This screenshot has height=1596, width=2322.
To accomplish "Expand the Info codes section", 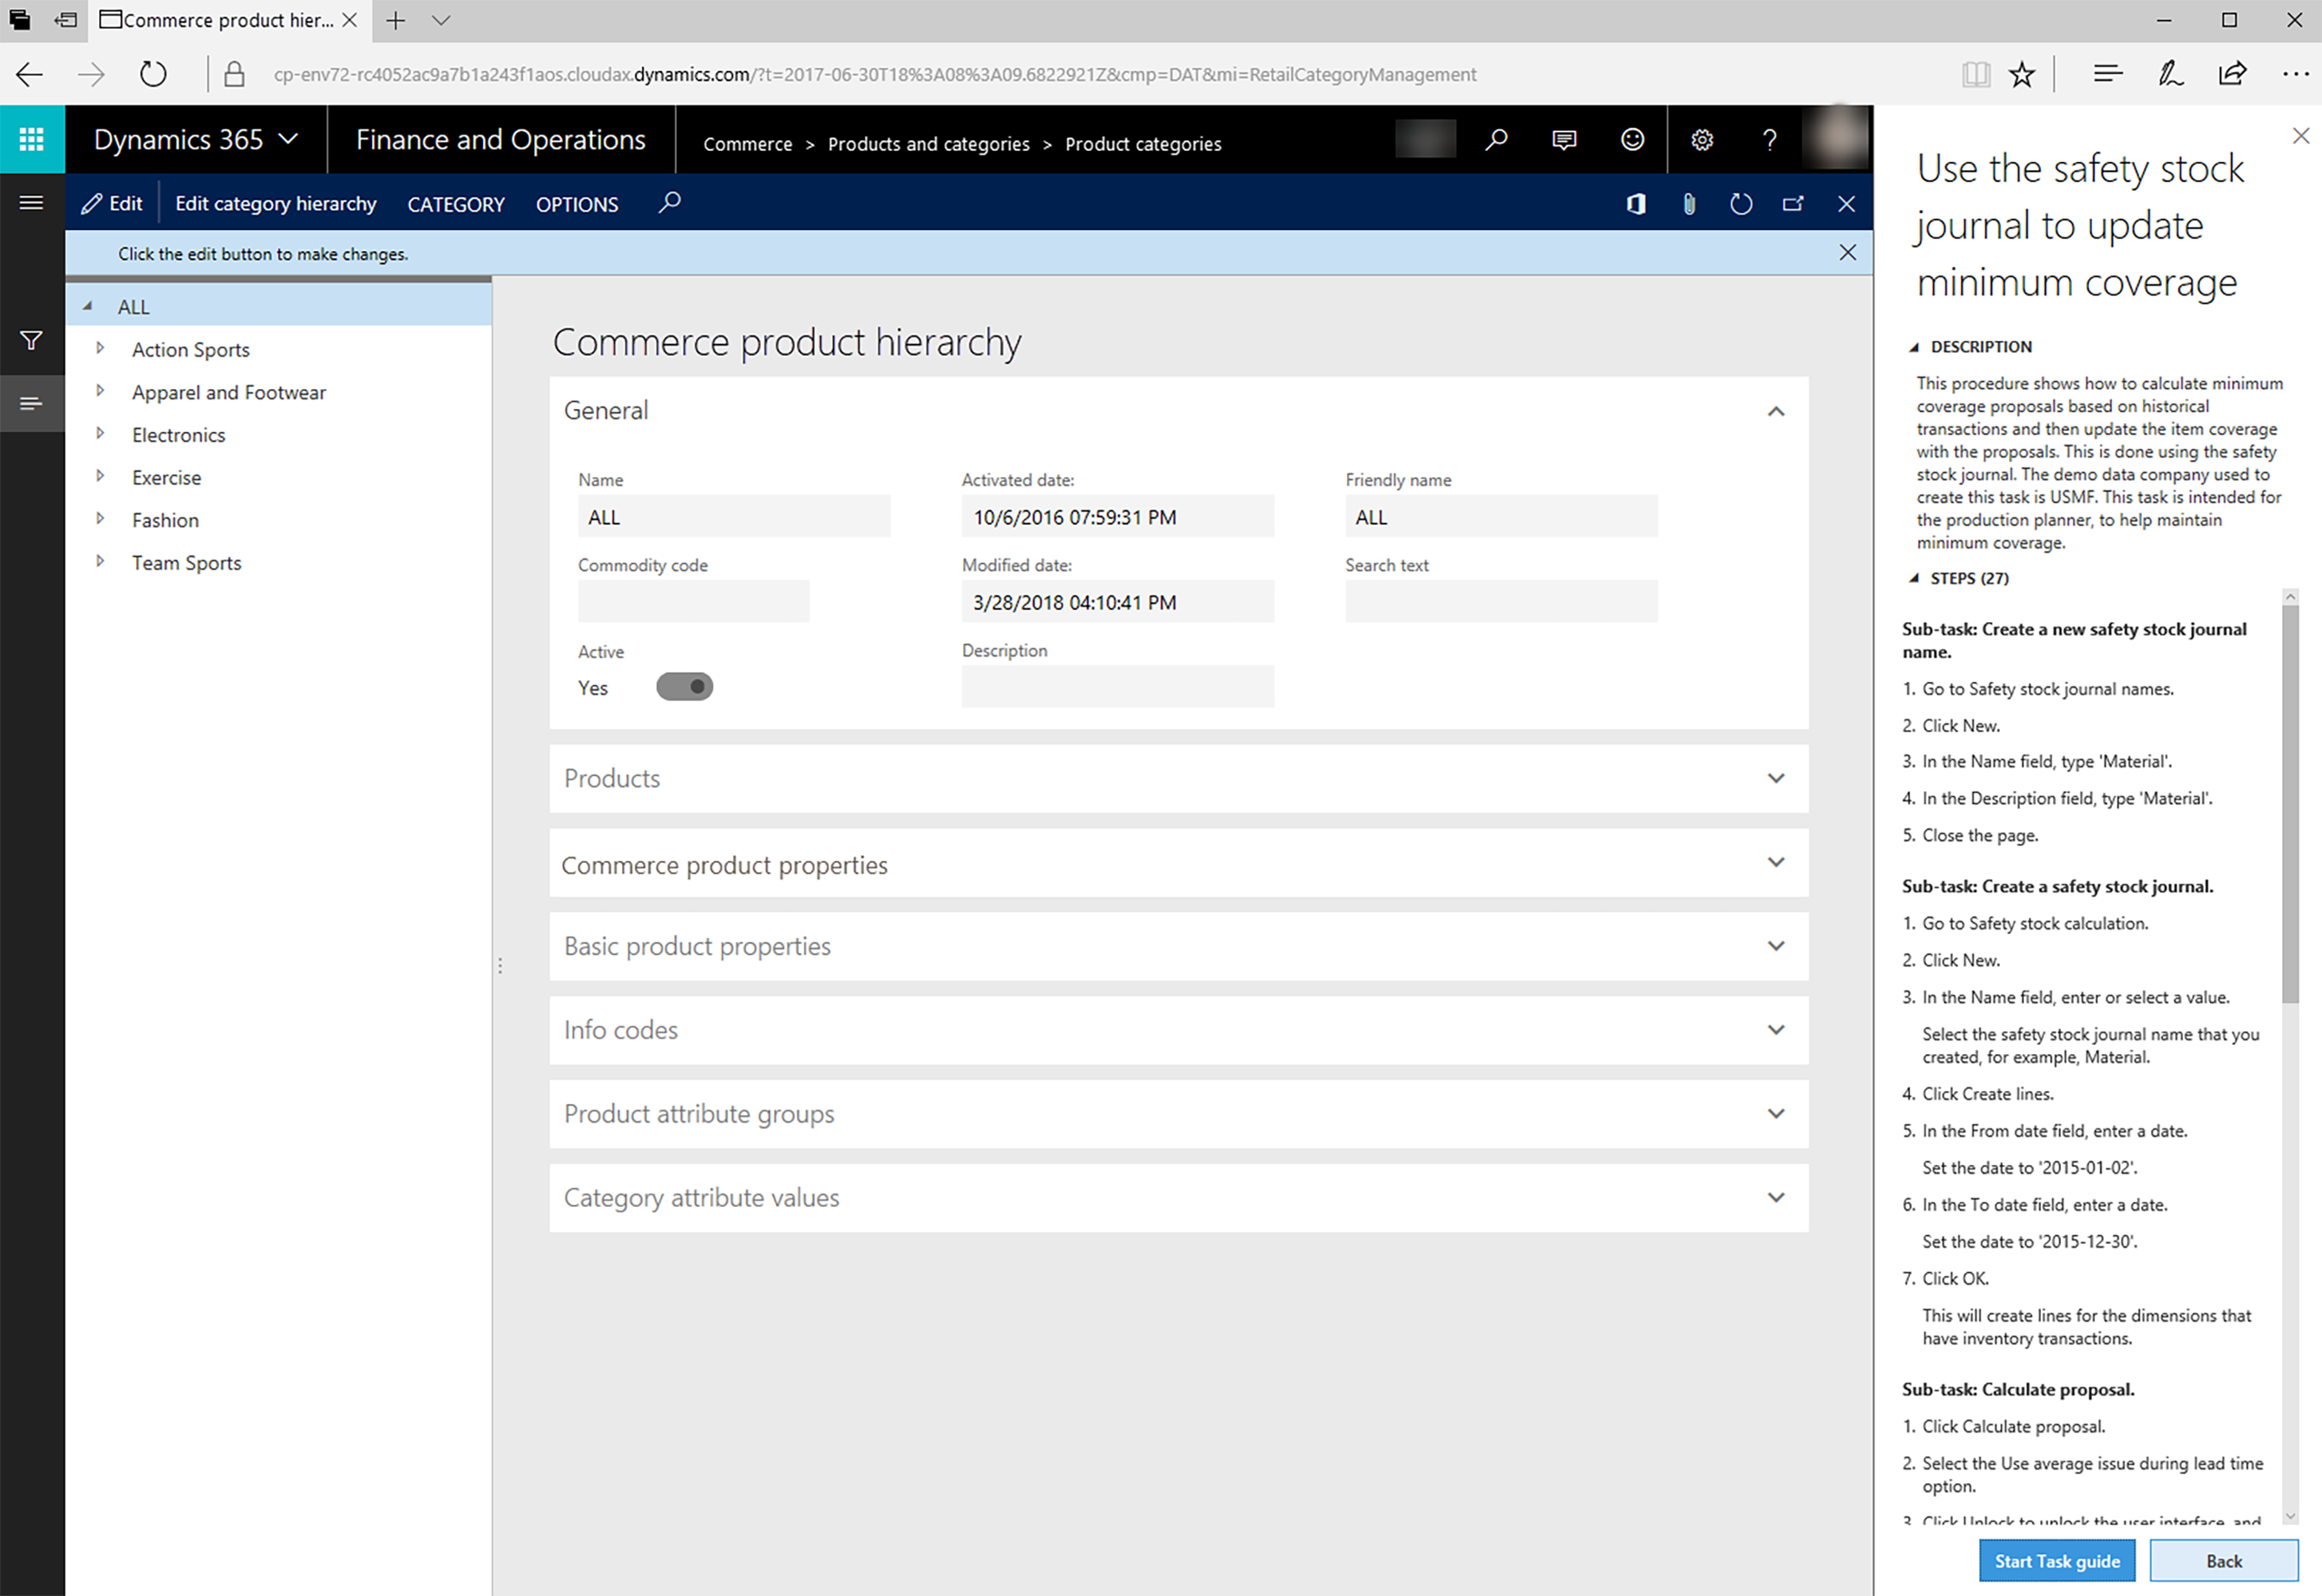I will click(x=1178, y=1030).
